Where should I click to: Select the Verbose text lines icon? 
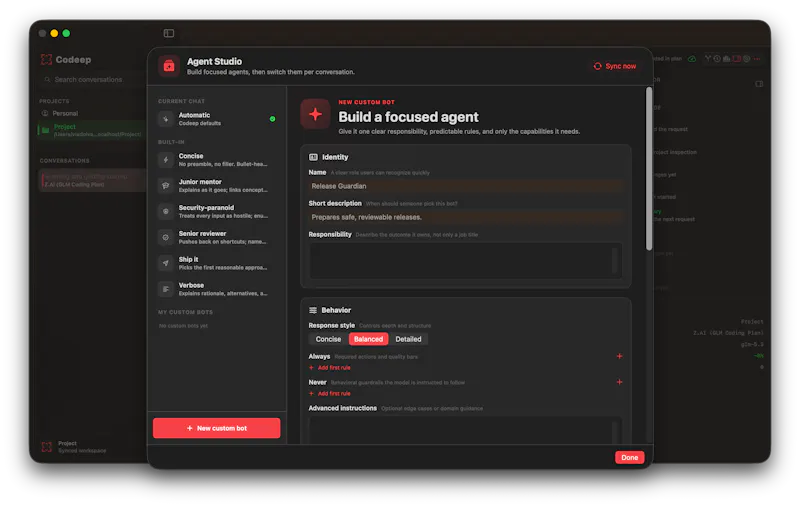click(x=166, y=289)
